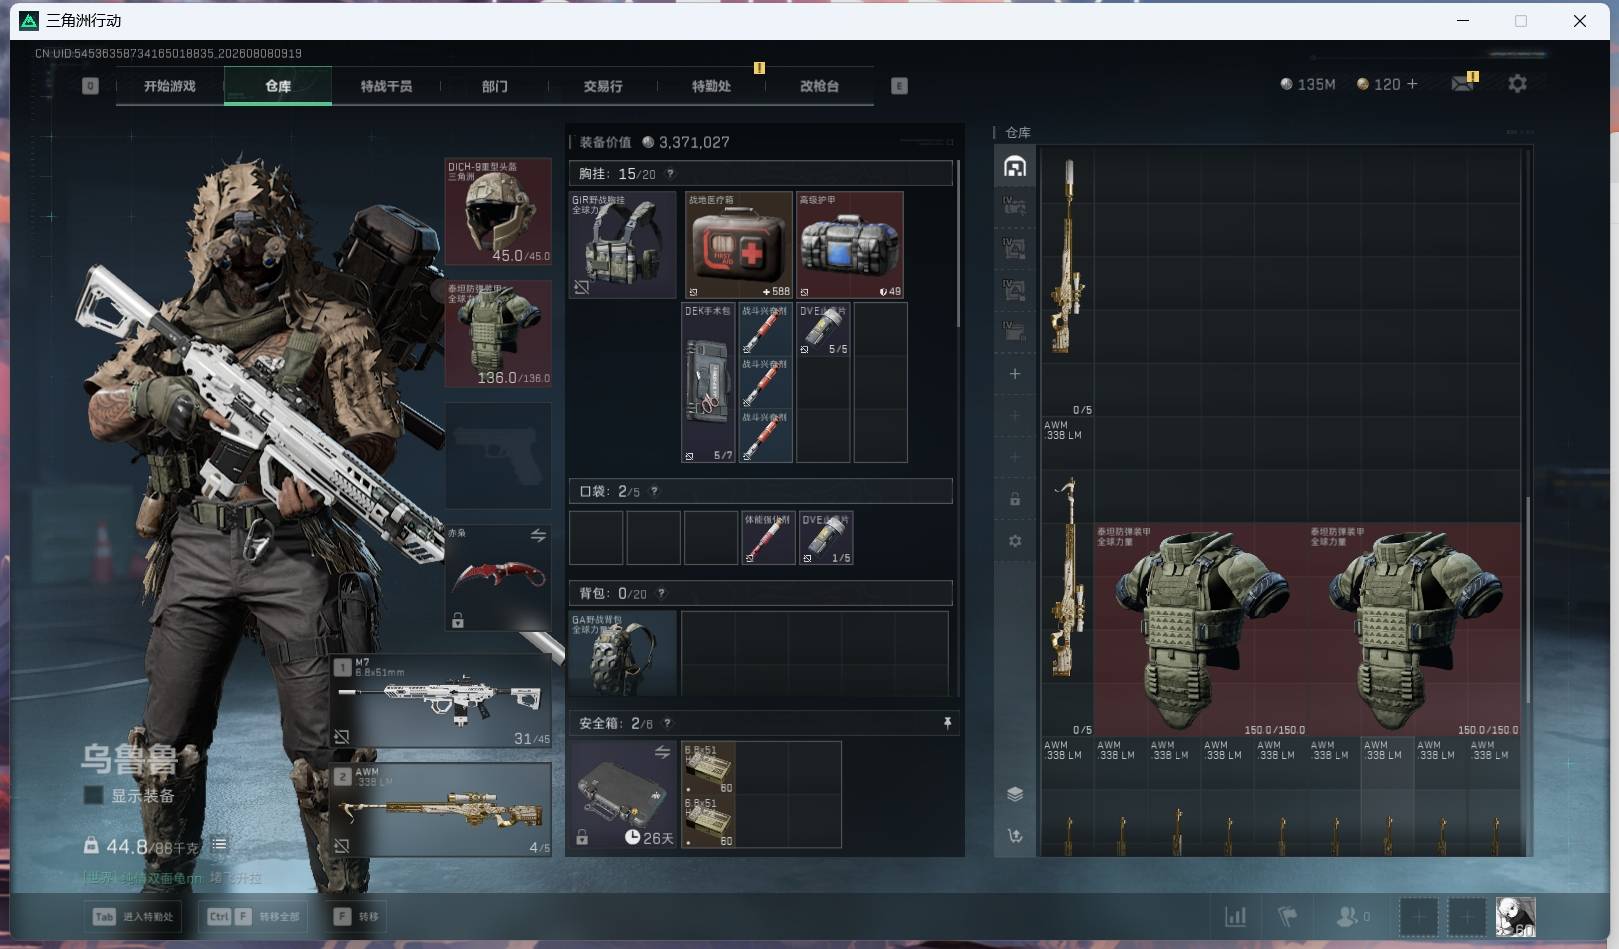Click the E key navigation icon
This screenshot has width=1619, height=949.
(899, 86)
